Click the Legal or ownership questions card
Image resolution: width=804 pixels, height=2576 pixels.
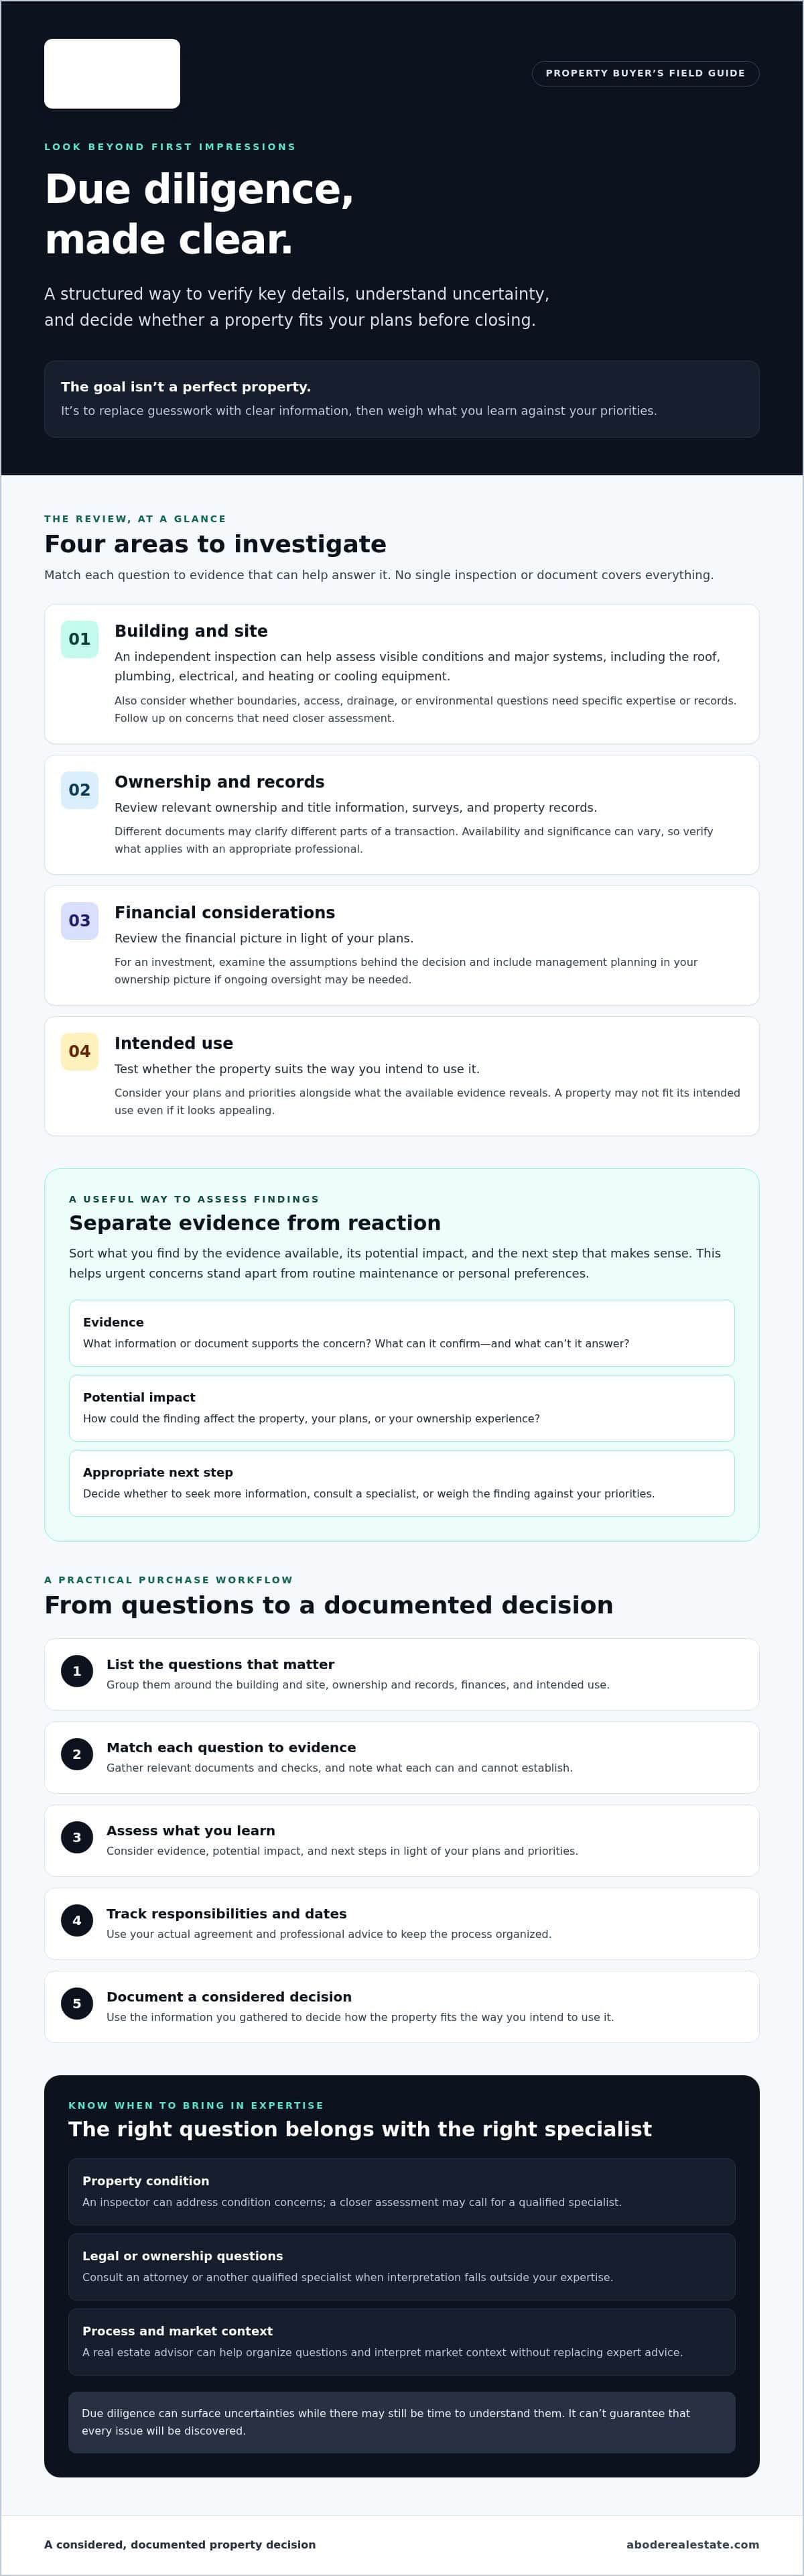click(x=402, y=2267)
